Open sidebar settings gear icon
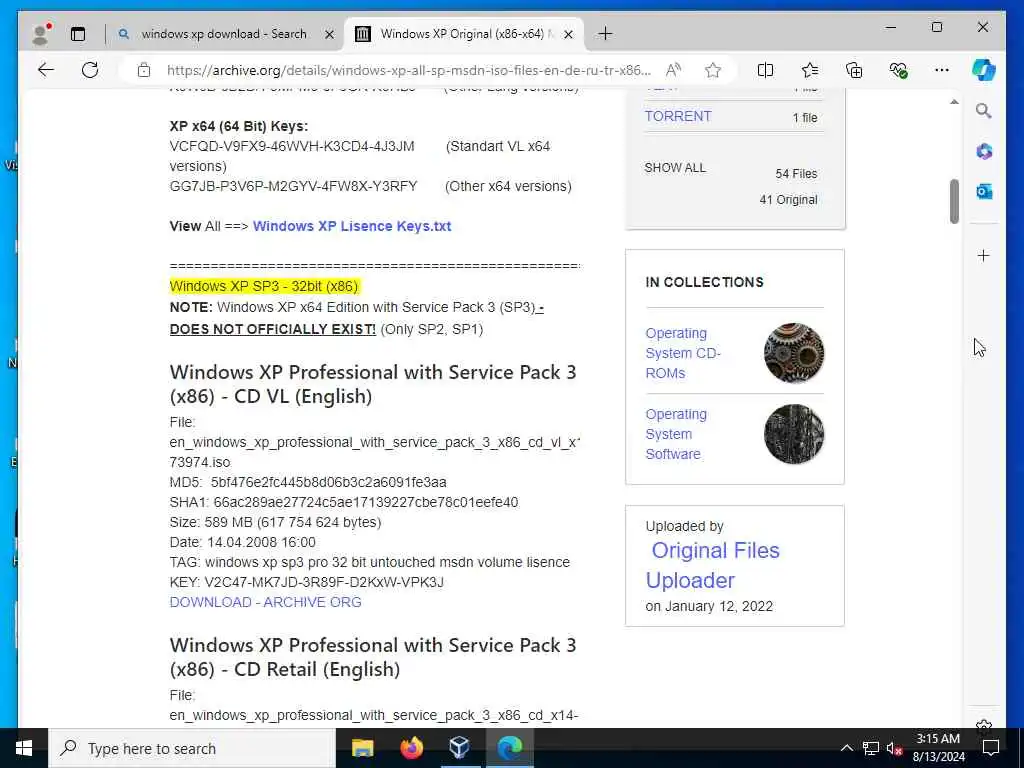 [984, 725]
